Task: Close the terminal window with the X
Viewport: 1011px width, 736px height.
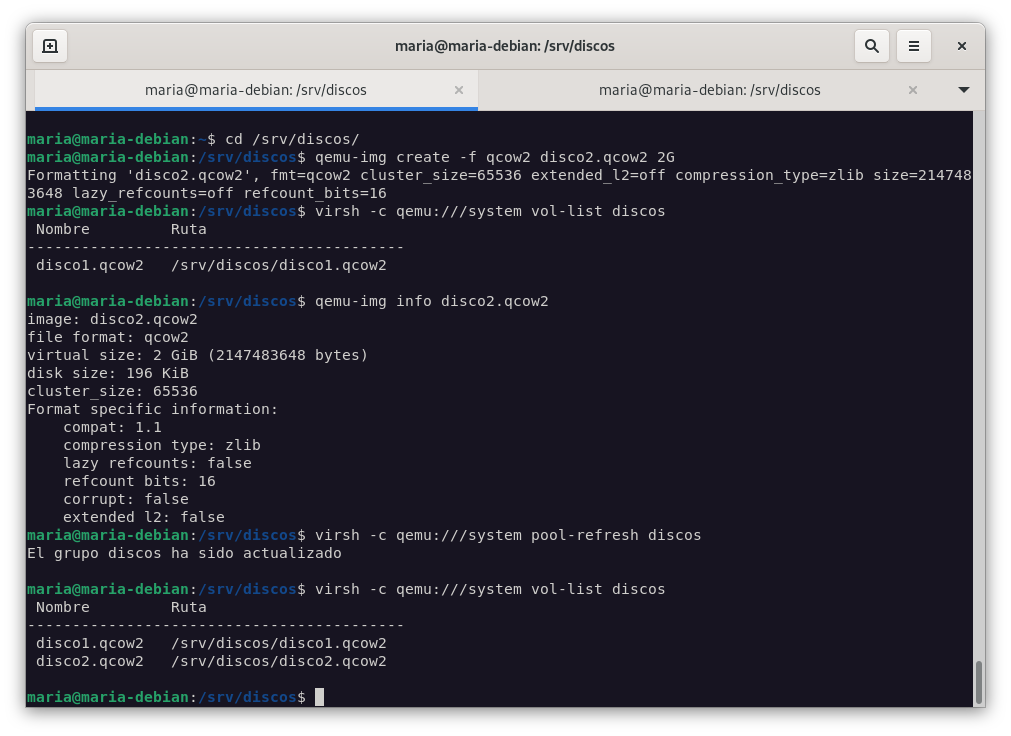Action: (x=961, y=46)
